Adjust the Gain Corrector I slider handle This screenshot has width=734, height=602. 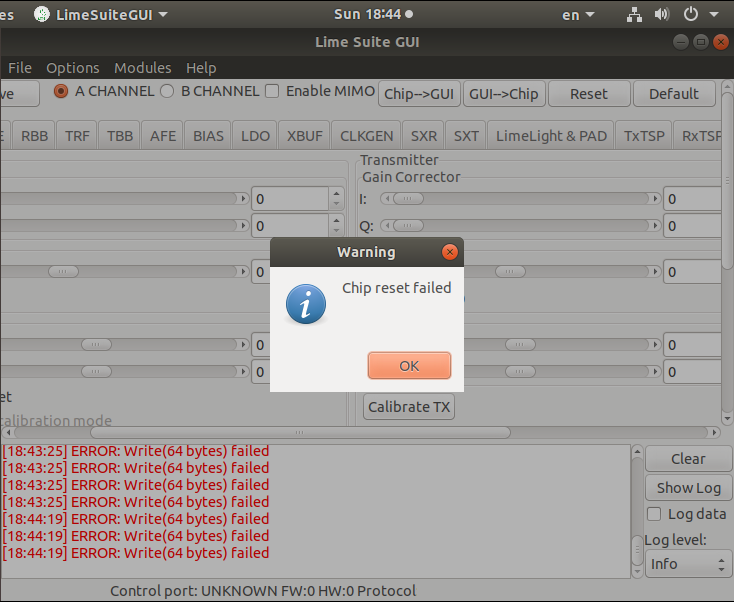tap(408, 198)
